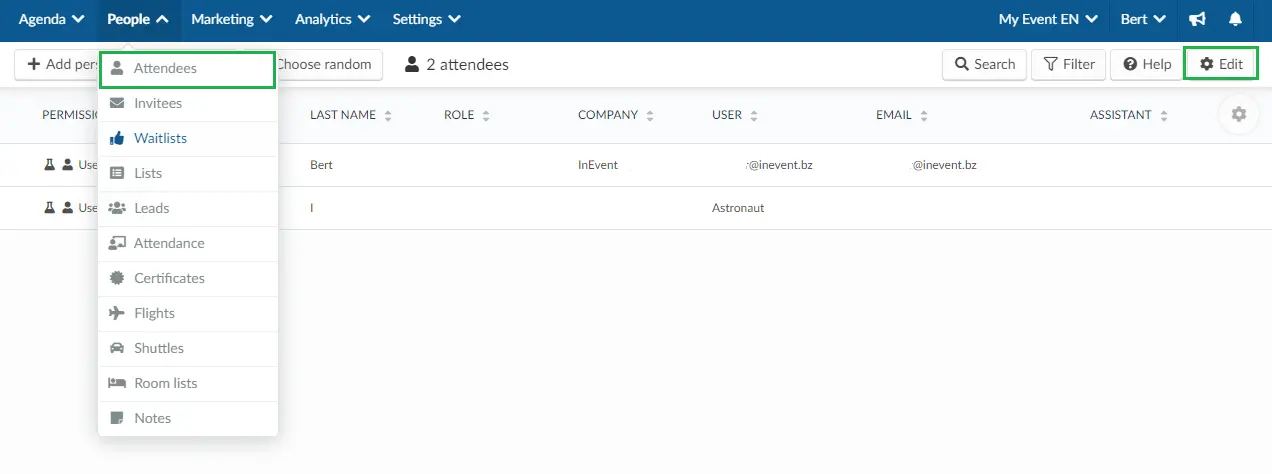The width and height of the screenshot is (1272, 474).
Task: Click the User cell 'Astronaut'
Action: pos(738,208)
